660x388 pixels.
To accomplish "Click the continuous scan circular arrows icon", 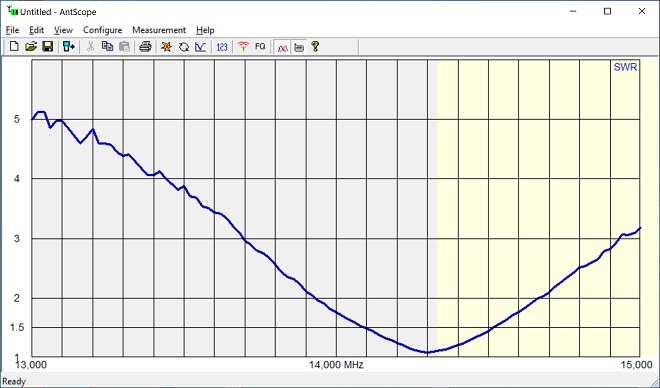I will [184, 47].
